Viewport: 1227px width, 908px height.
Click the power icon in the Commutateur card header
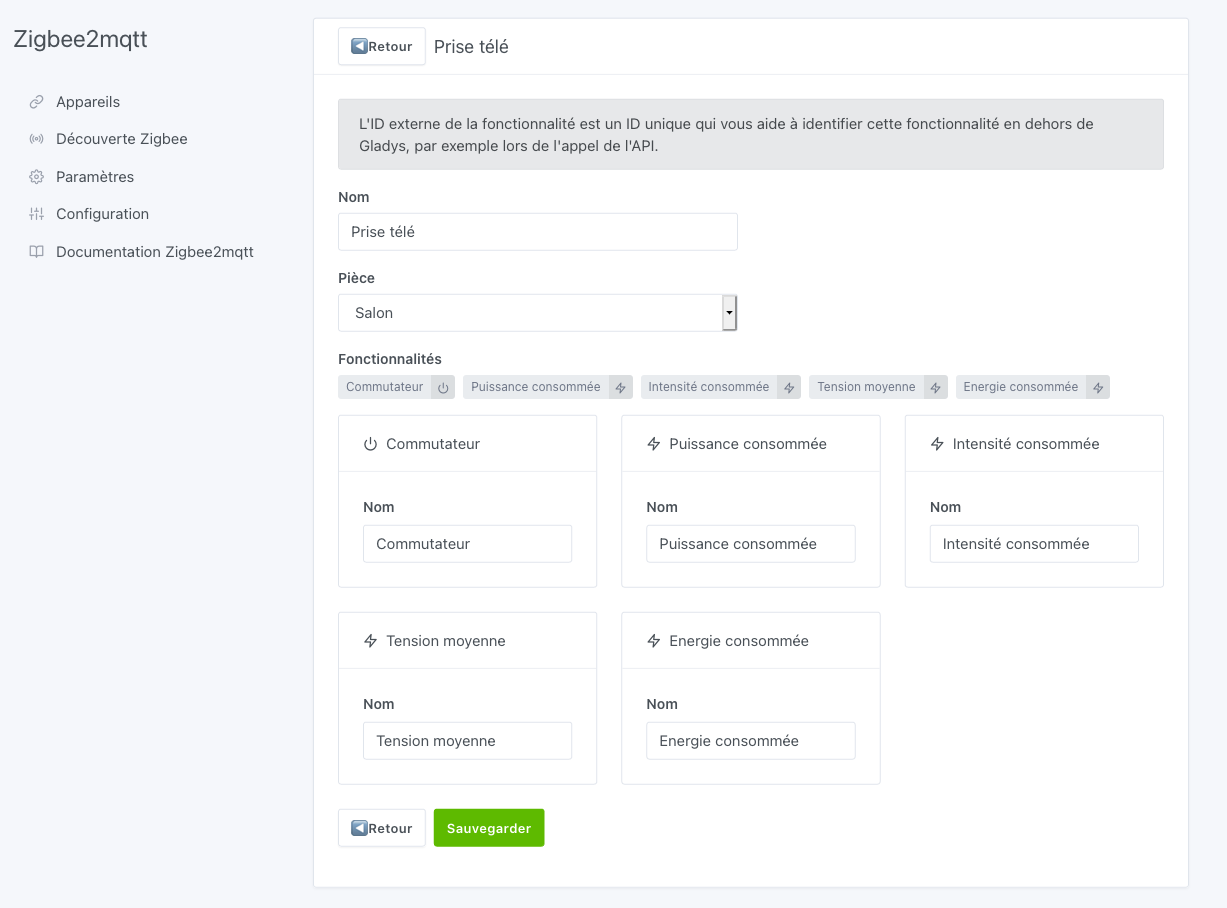tap(371, 443)
